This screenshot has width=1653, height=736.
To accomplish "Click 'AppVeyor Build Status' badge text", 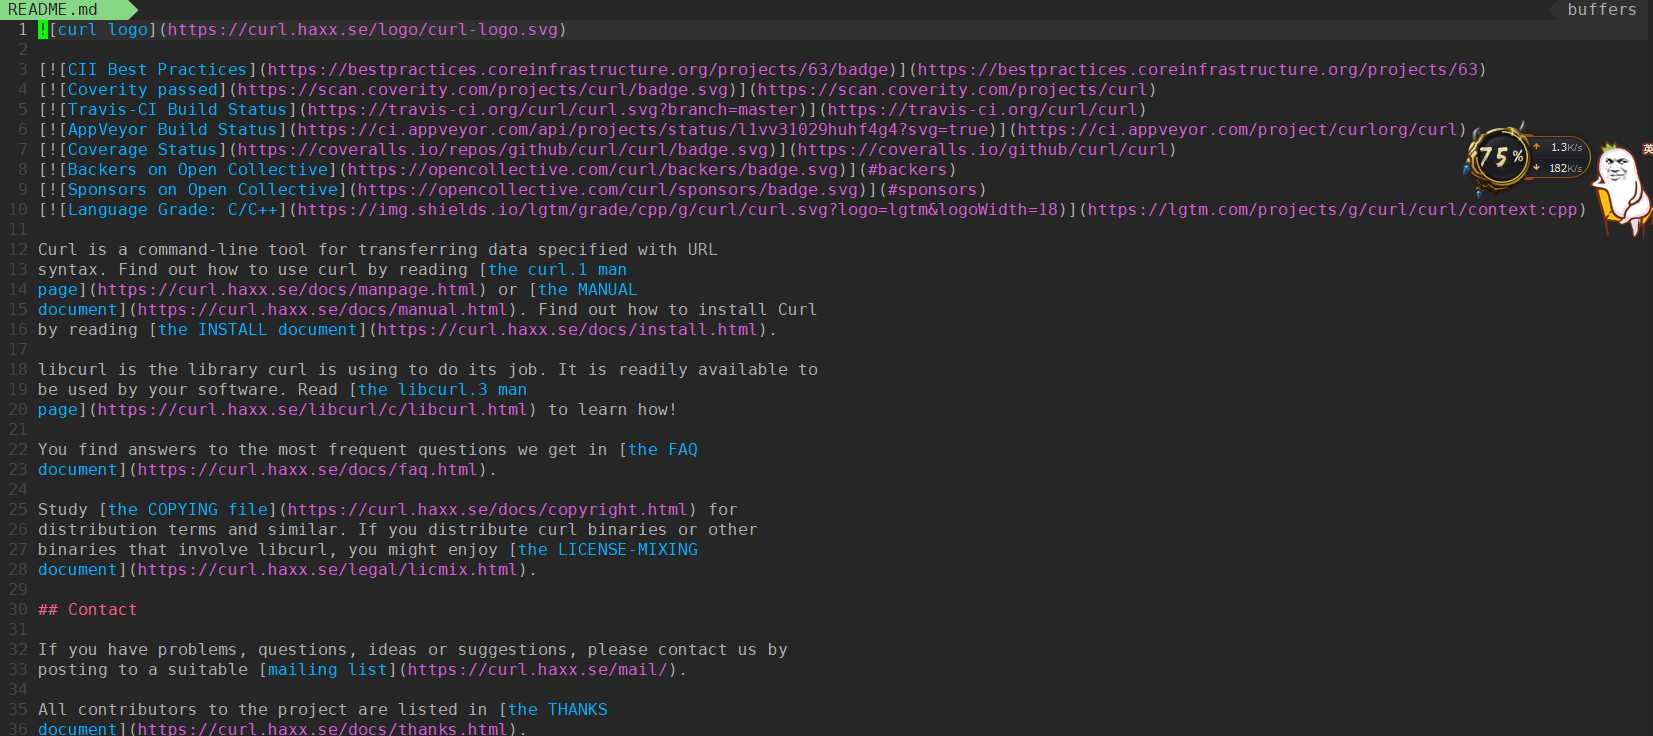I will [173, 129].
